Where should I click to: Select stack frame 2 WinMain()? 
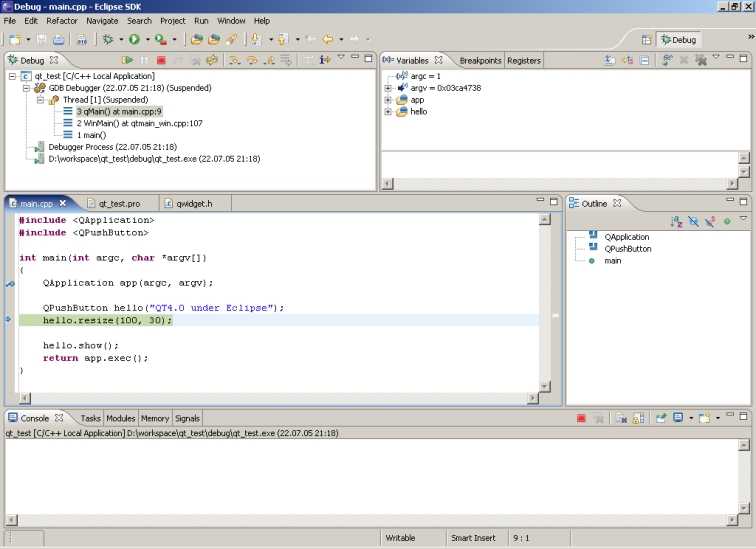point(139,123)
